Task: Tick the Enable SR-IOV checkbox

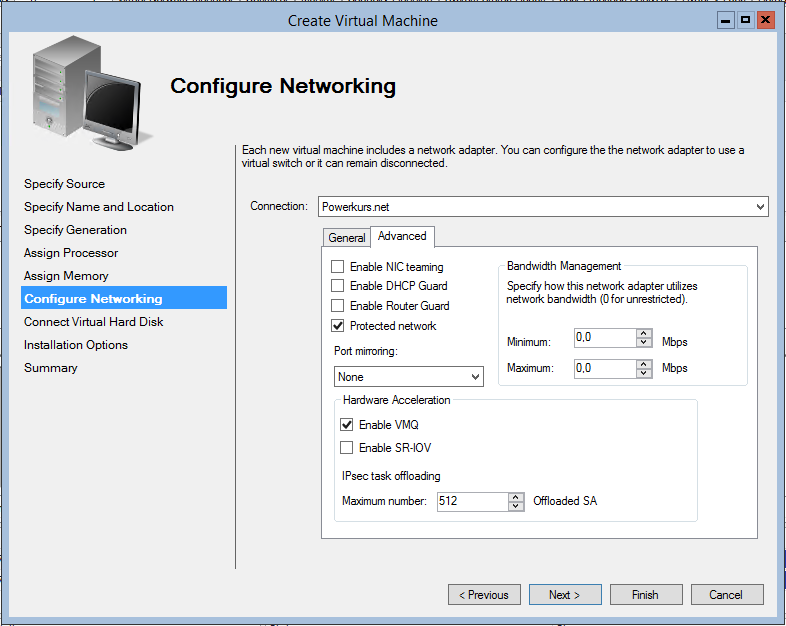Action: (x=346, y=447)
